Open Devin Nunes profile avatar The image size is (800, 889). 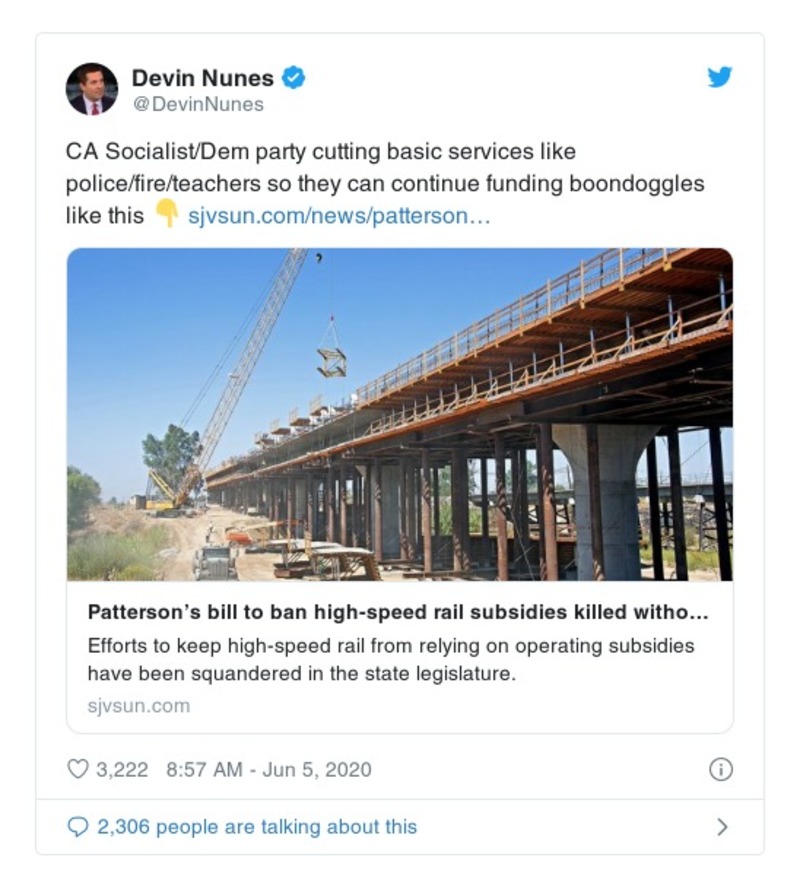pyautogui.click(x=92, y=89)
